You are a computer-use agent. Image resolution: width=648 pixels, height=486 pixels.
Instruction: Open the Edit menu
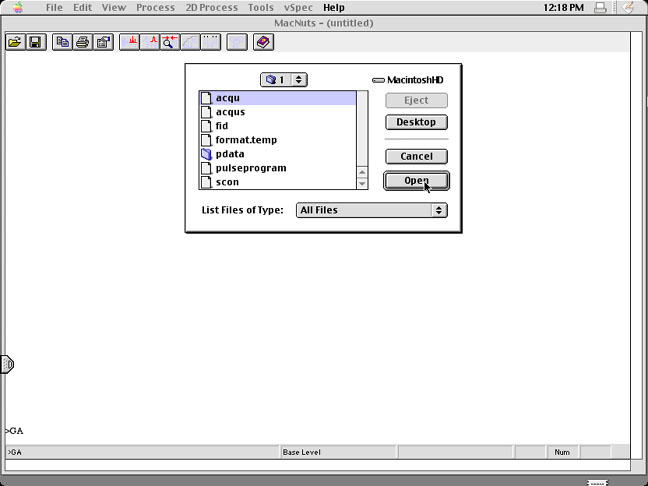click(83, 7)
